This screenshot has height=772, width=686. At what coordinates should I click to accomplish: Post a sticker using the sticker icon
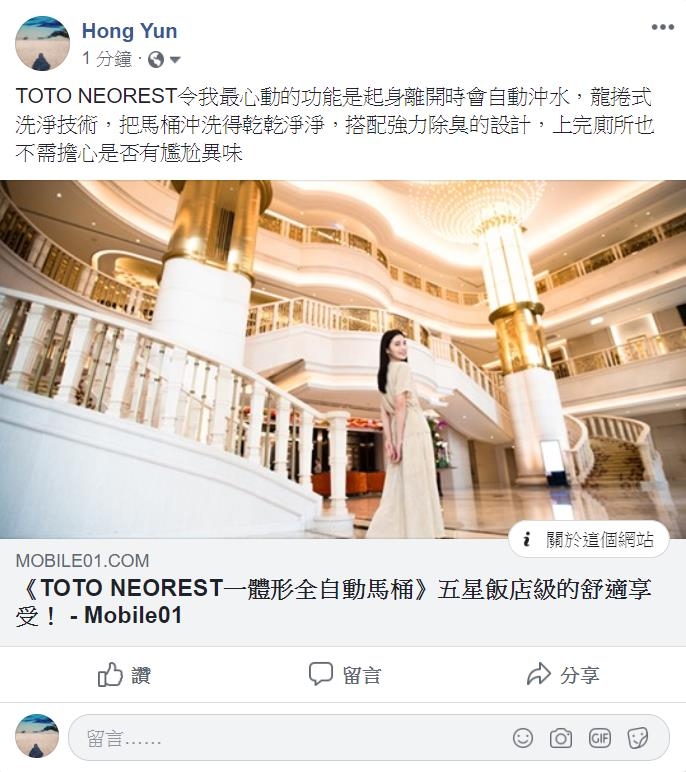[638, 738]
